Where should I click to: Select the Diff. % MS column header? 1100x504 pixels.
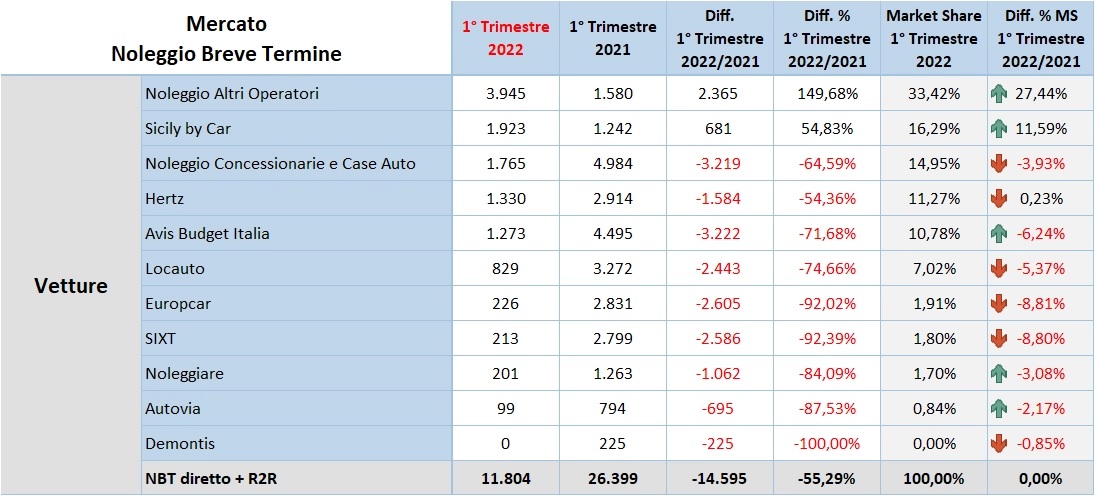coord(1041,39)
